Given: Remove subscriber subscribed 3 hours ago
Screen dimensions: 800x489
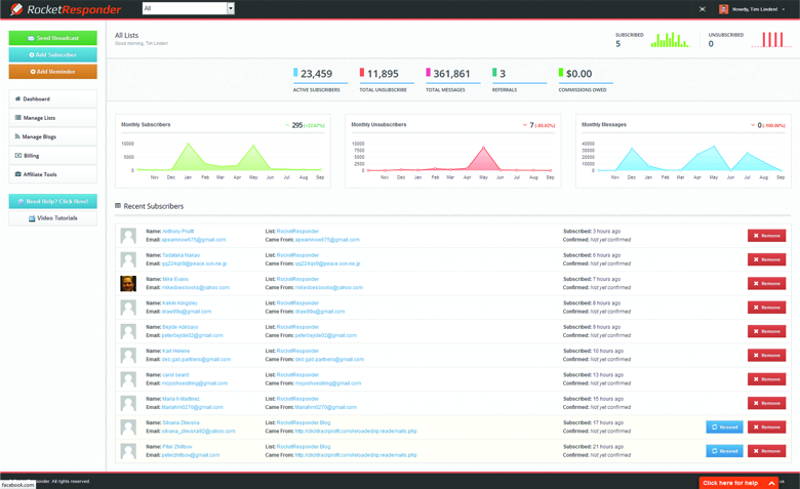Looking at the screenshot, I should pos(766,235).
